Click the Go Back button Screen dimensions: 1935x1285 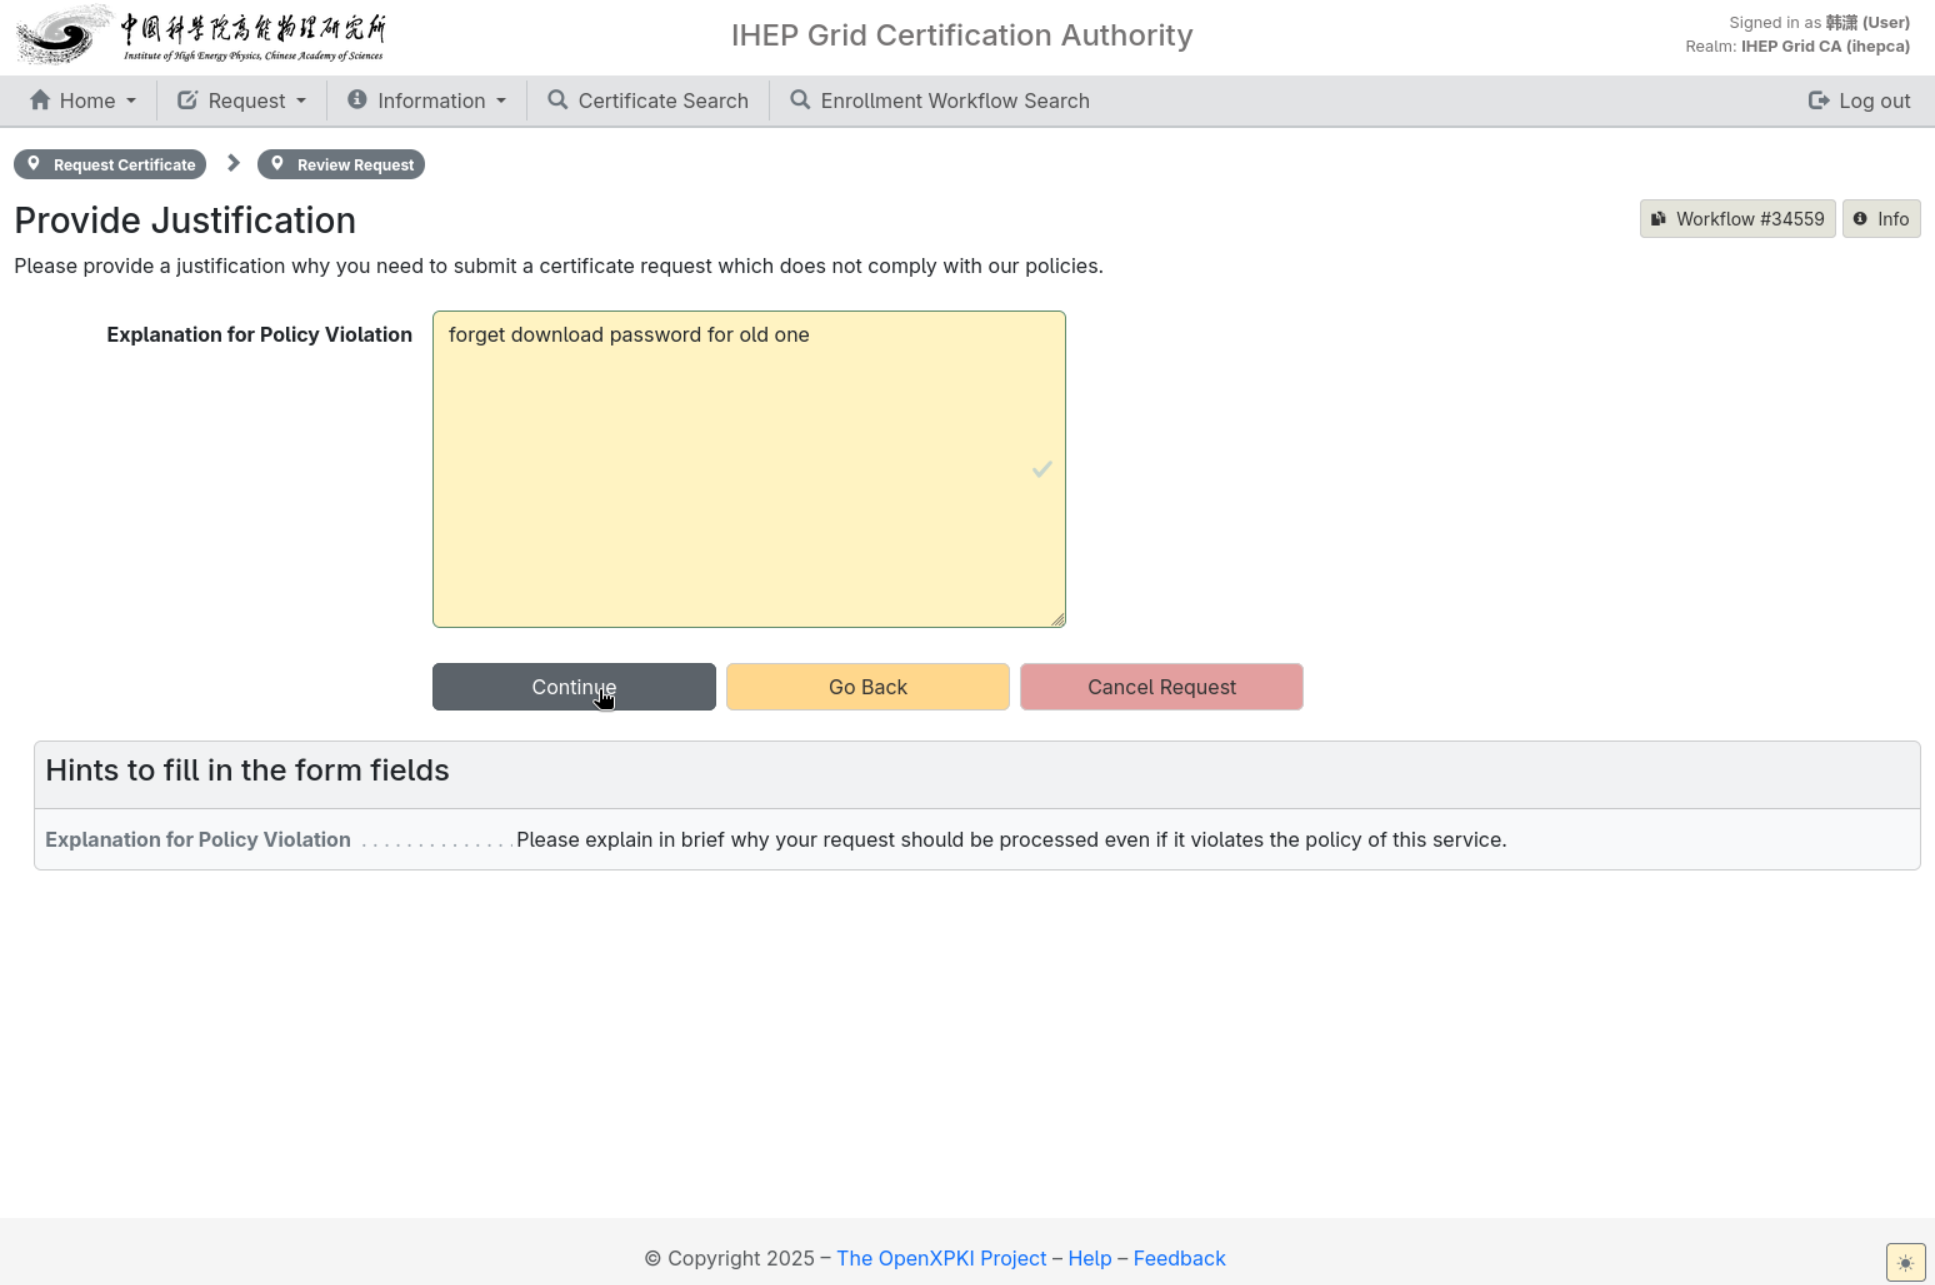point(868,687)
